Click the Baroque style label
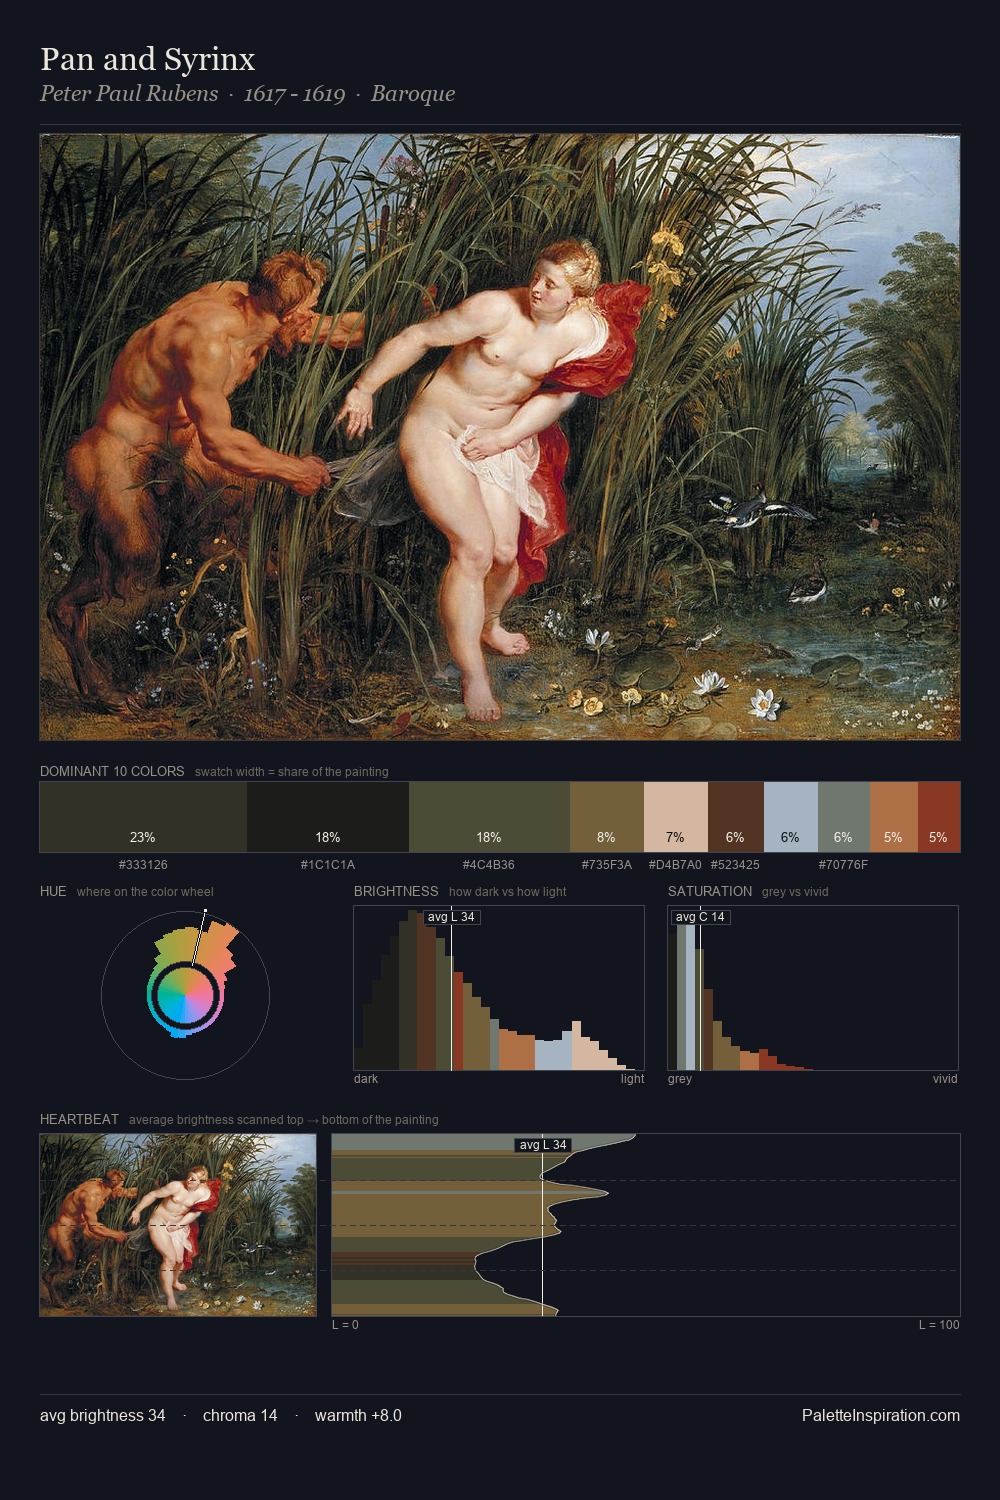 413,94
